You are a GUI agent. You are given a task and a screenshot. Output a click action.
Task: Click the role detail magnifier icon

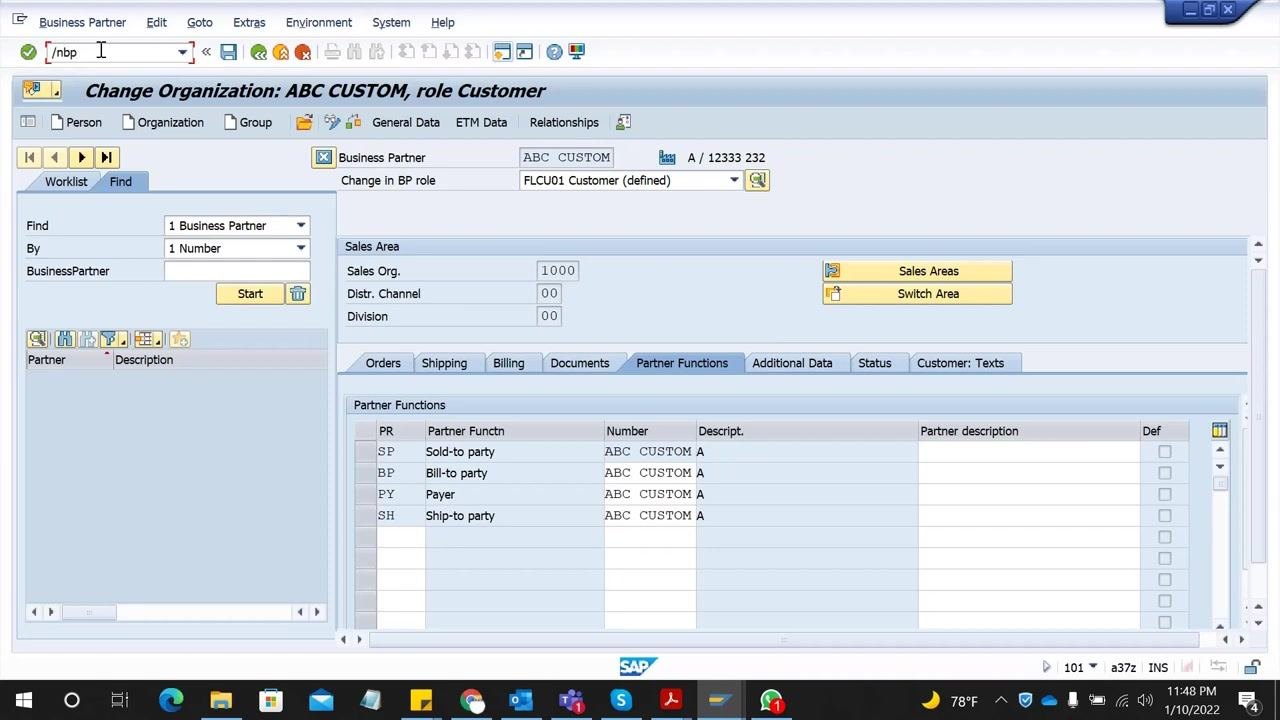(757, 180)
